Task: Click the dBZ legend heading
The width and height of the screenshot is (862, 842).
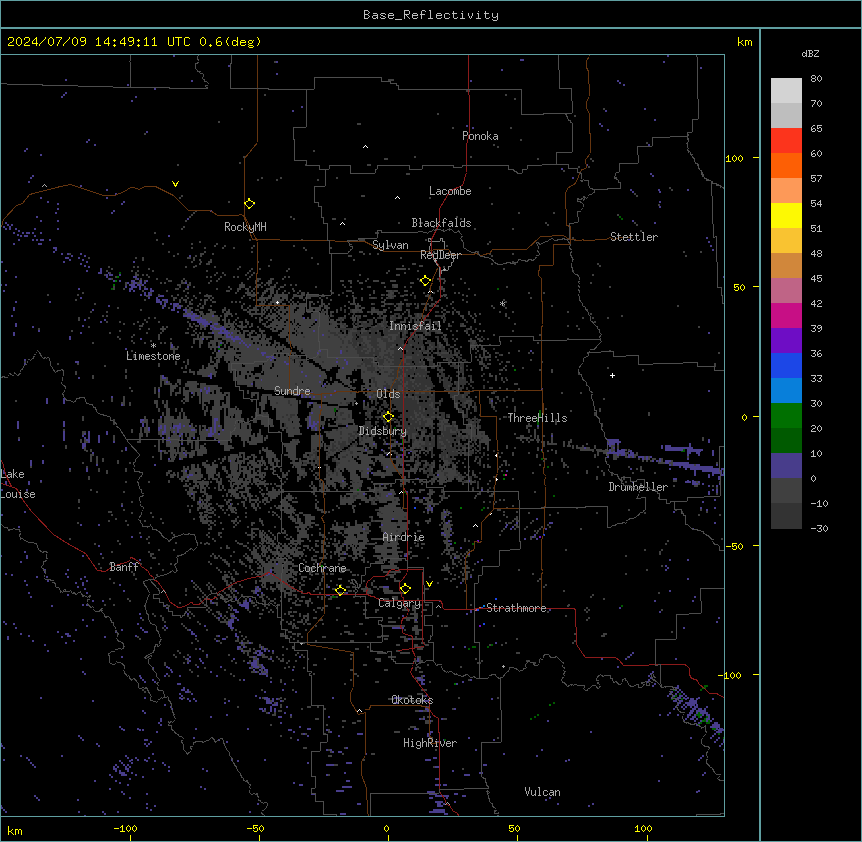Action: click(x=810, y=53)
